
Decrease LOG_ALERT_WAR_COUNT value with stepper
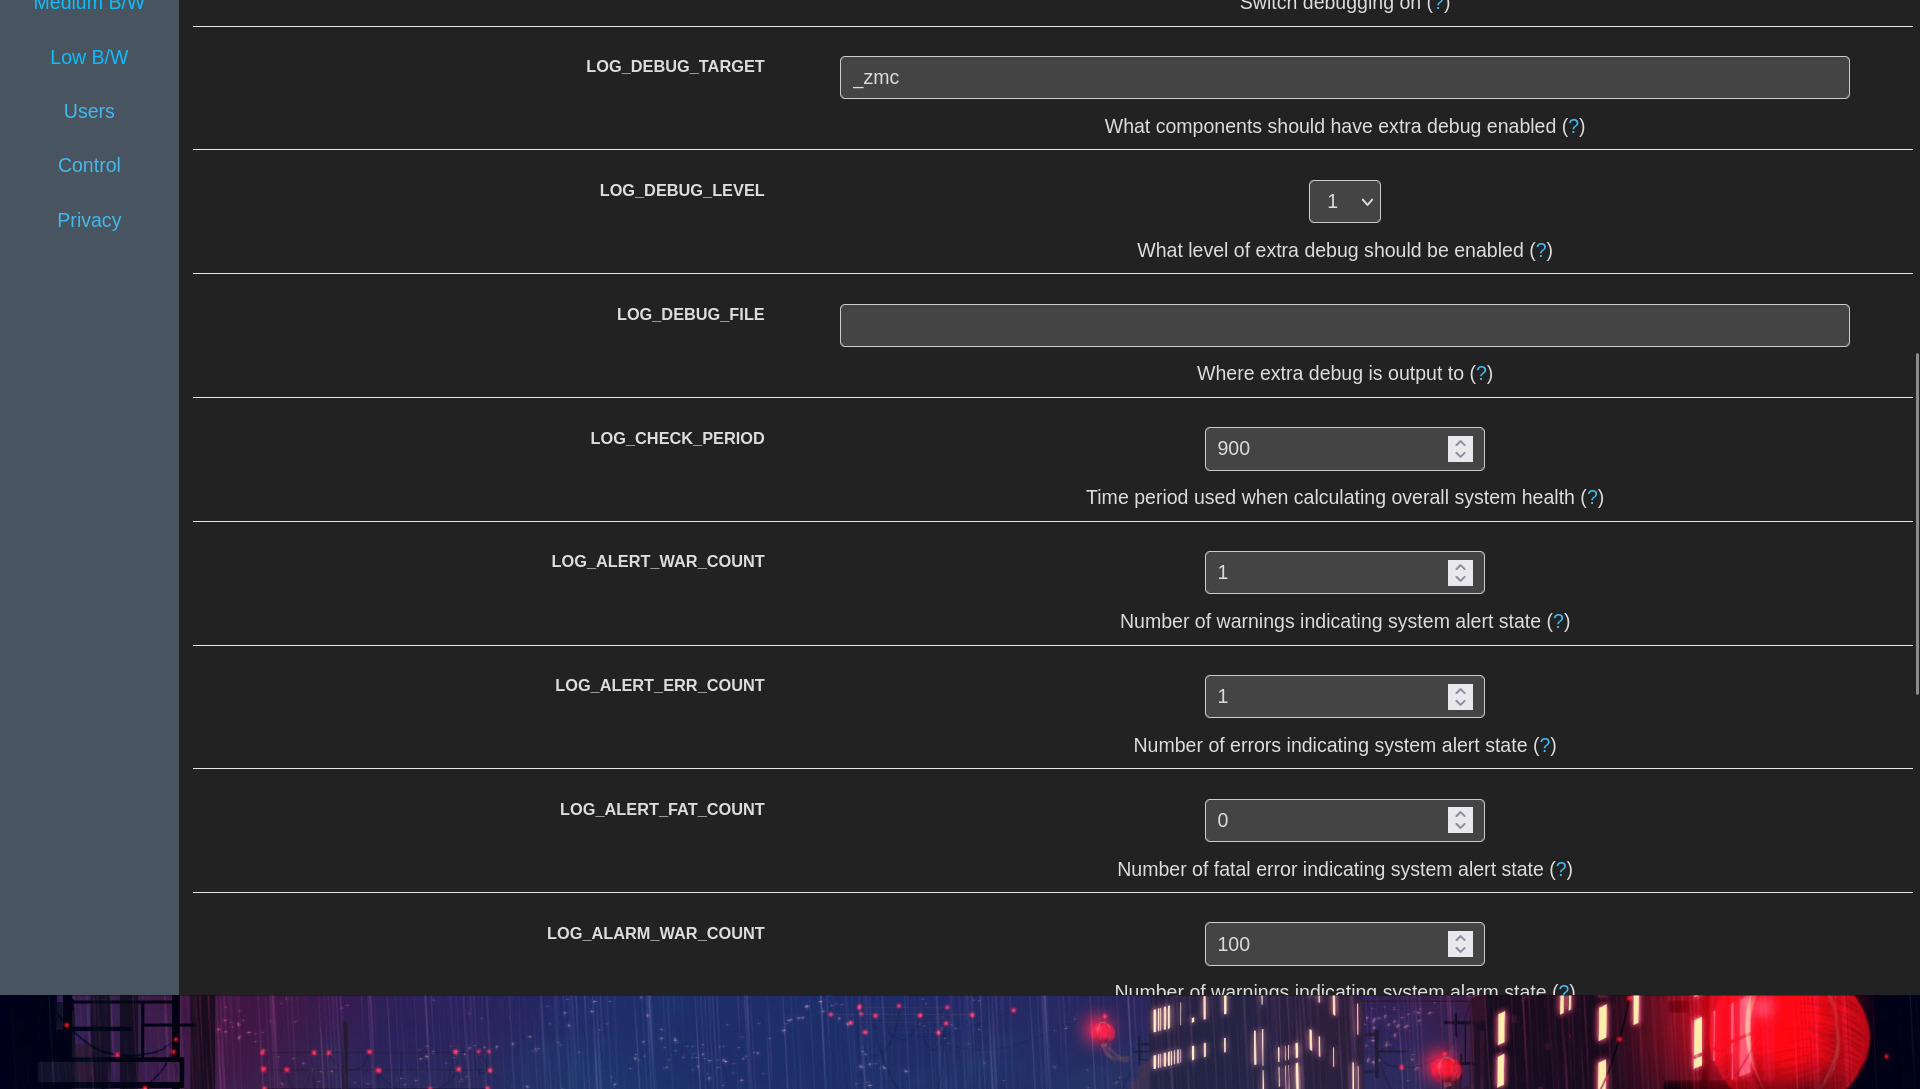pos(1460,579)
